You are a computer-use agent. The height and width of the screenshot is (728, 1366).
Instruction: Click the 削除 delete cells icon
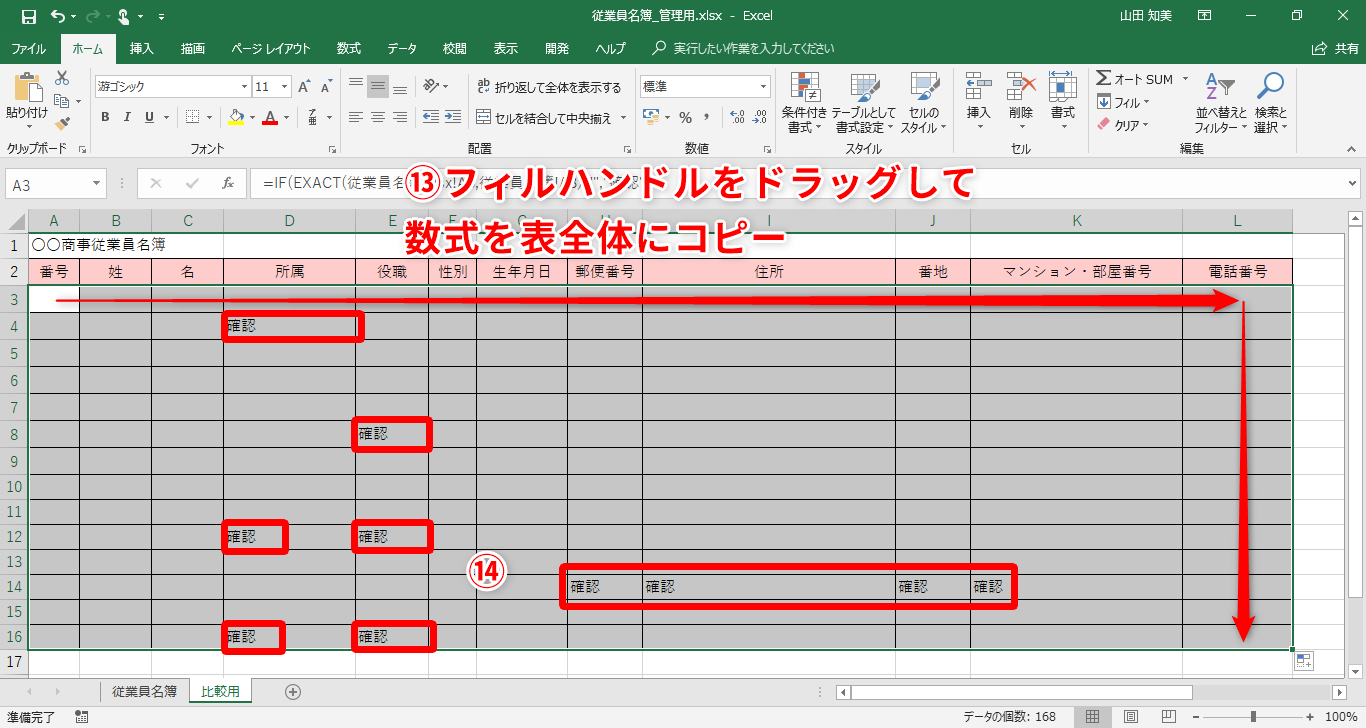(x=1020, y=87)
